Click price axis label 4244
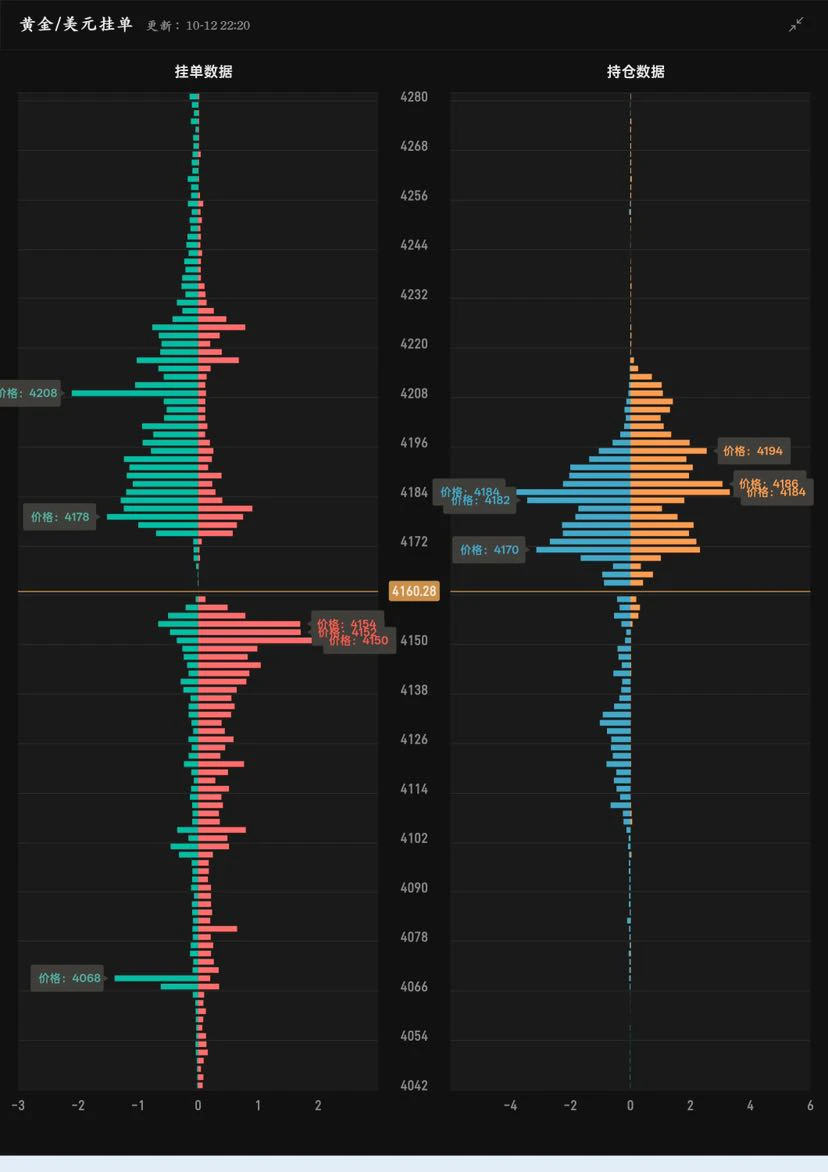Screen dimensions: 828x1172 (414, 245)
